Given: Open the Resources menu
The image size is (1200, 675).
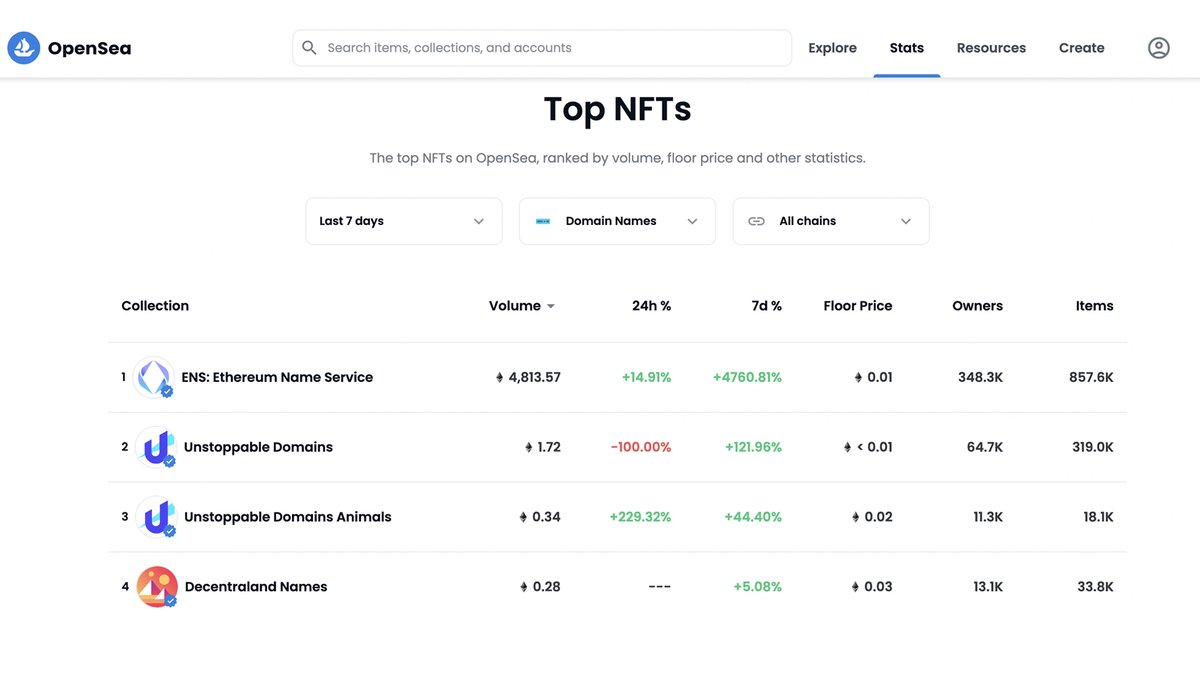Looking at the screenshot, I should (991, 47).
